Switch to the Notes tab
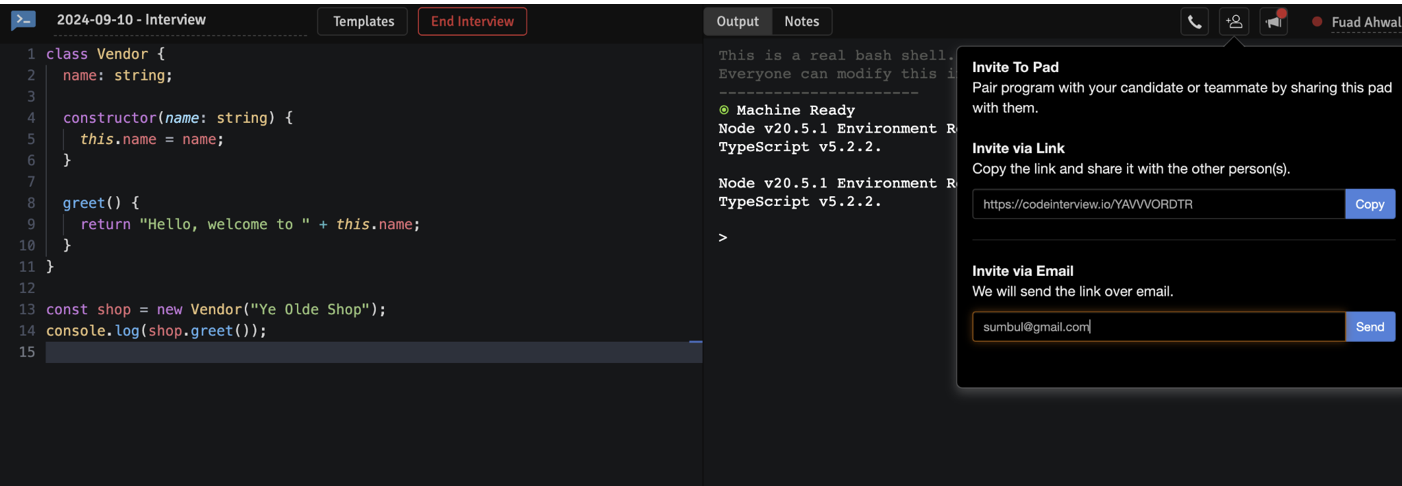This screenshot has width=1402, height=486. click(802, 21)
